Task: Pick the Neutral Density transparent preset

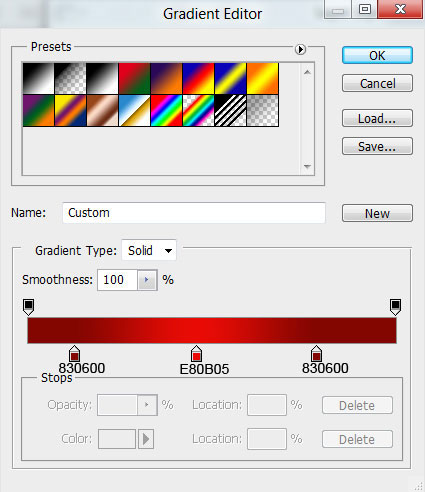Action: pos(262,110)
